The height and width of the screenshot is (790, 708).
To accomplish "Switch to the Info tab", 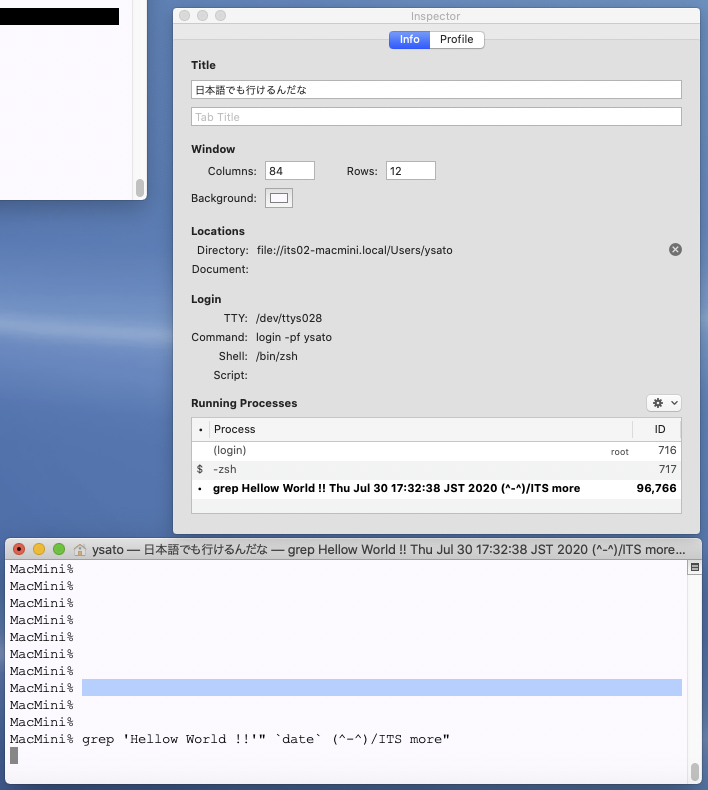I will [409, 40].
